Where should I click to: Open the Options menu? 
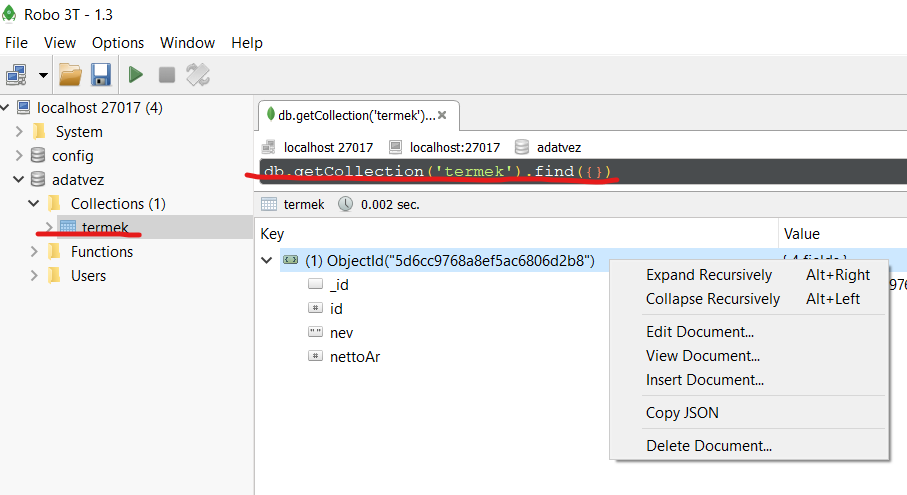[x=118, y=43]
